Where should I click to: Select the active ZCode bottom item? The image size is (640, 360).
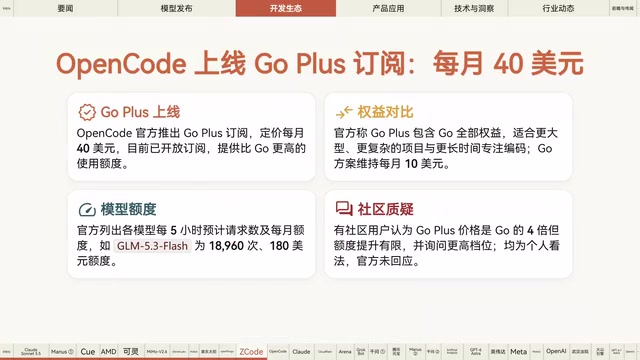(251, 351)
